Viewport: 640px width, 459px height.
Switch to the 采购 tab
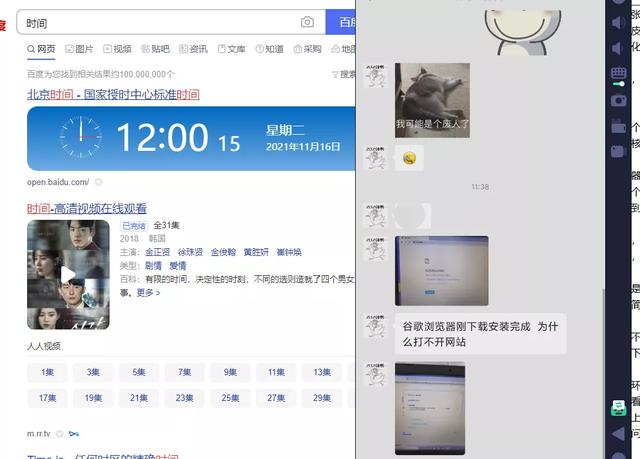307,49
